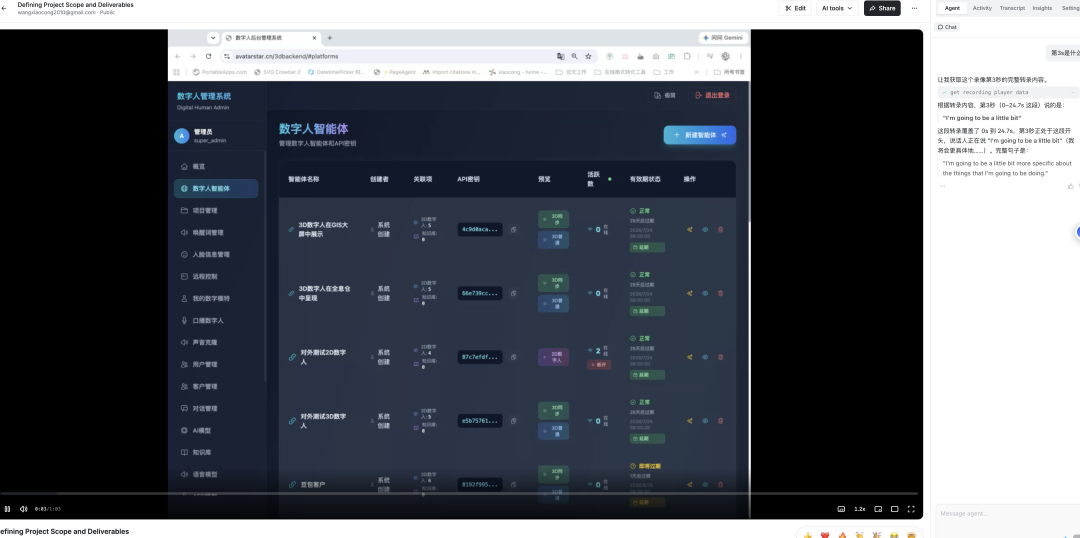Go back using the top-left arrow
This screenshot has width=1080, height=538.
3,8
